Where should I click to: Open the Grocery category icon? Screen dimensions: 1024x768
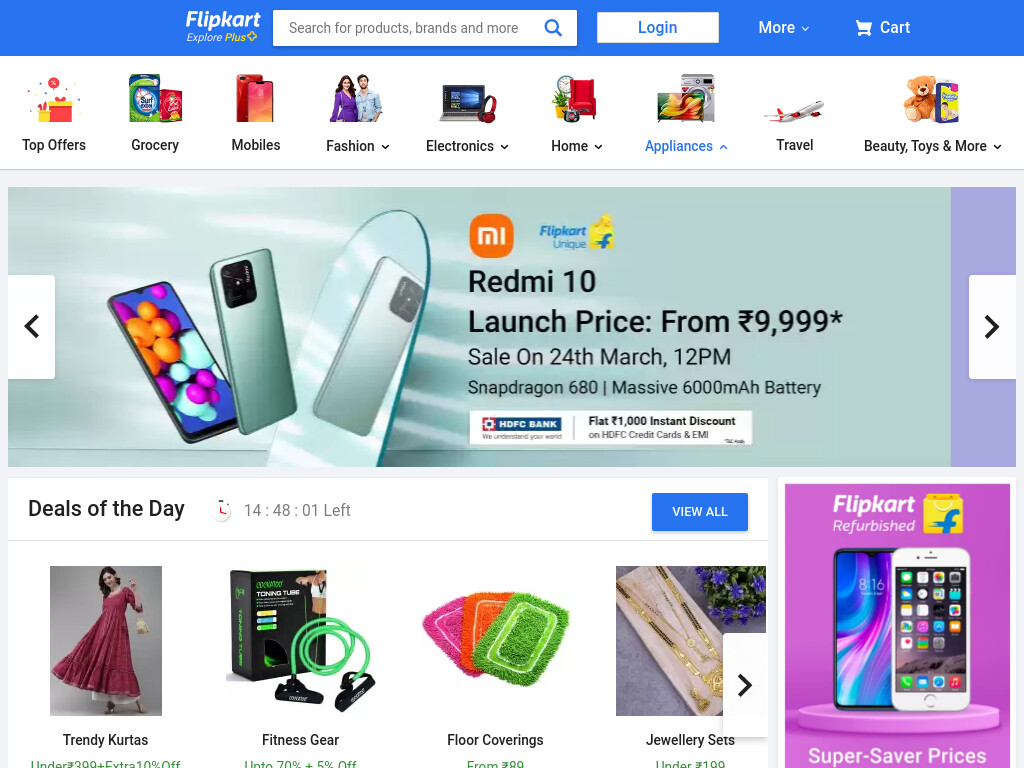pos(155,98)
